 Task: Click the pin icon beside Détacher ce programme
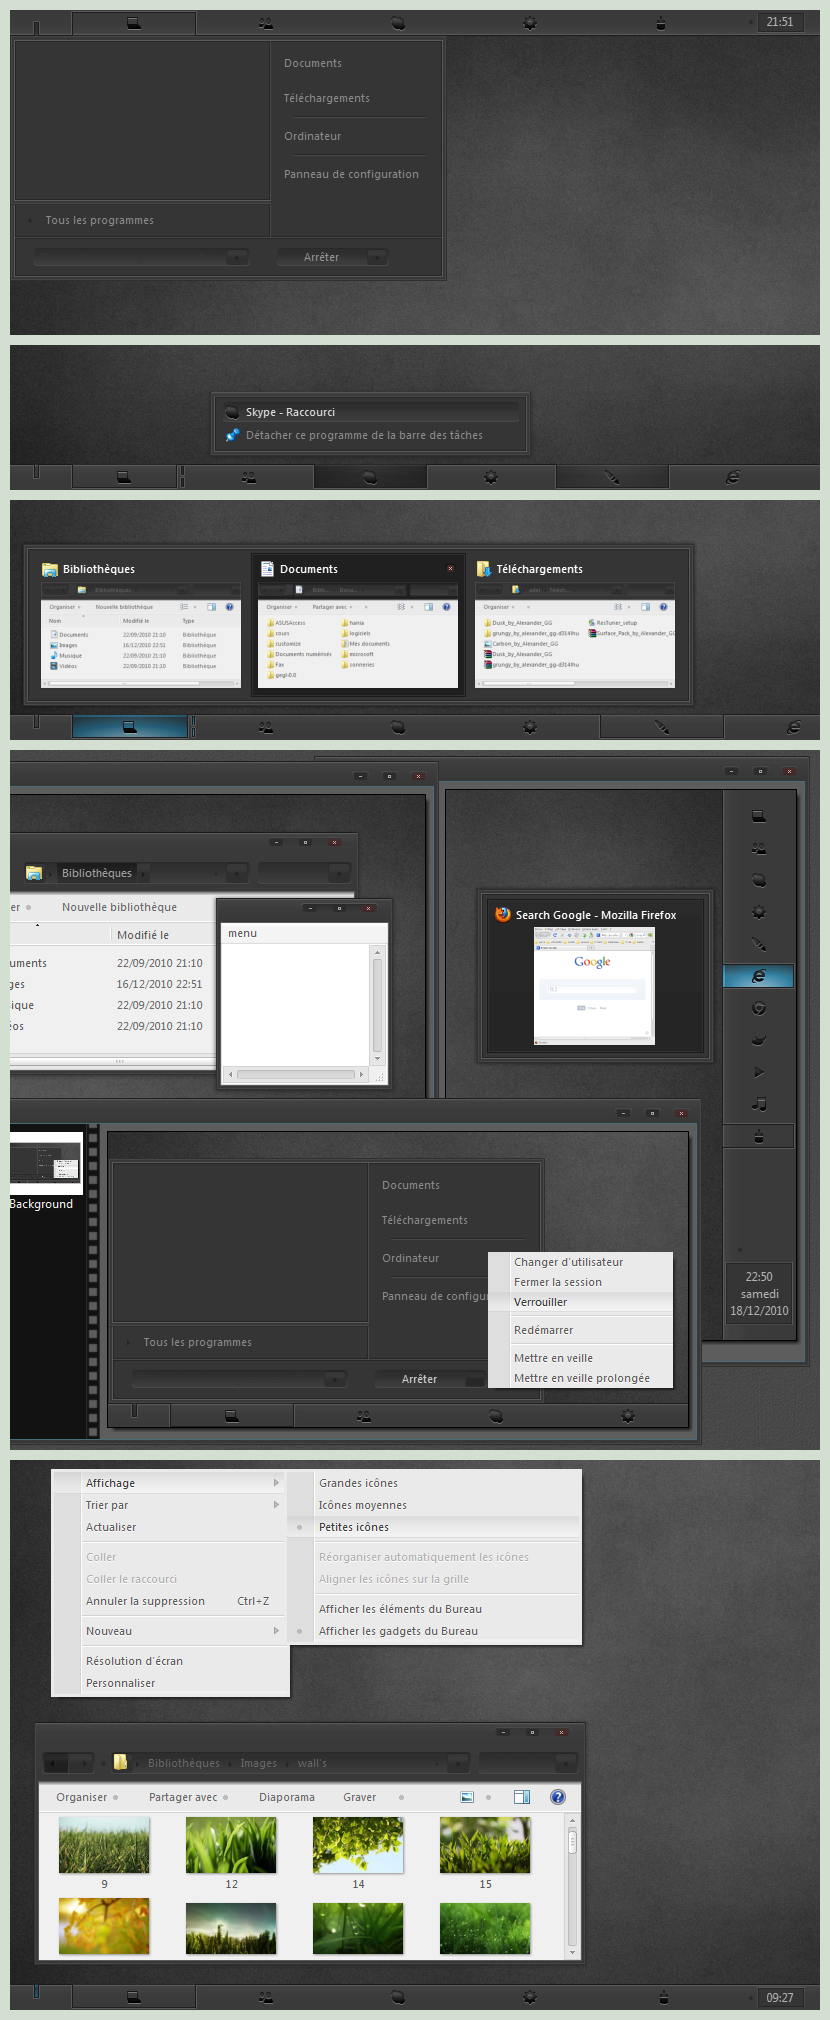232,435
